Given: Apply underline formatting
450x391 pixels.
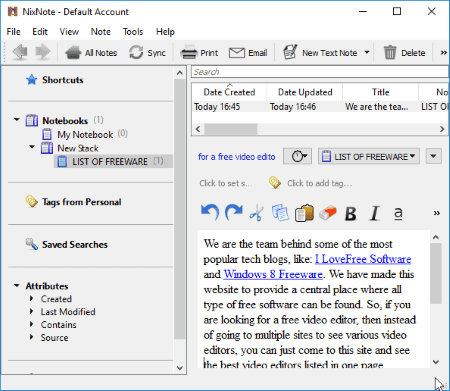Looking at the screenshot, I should (x=398, y=213).
